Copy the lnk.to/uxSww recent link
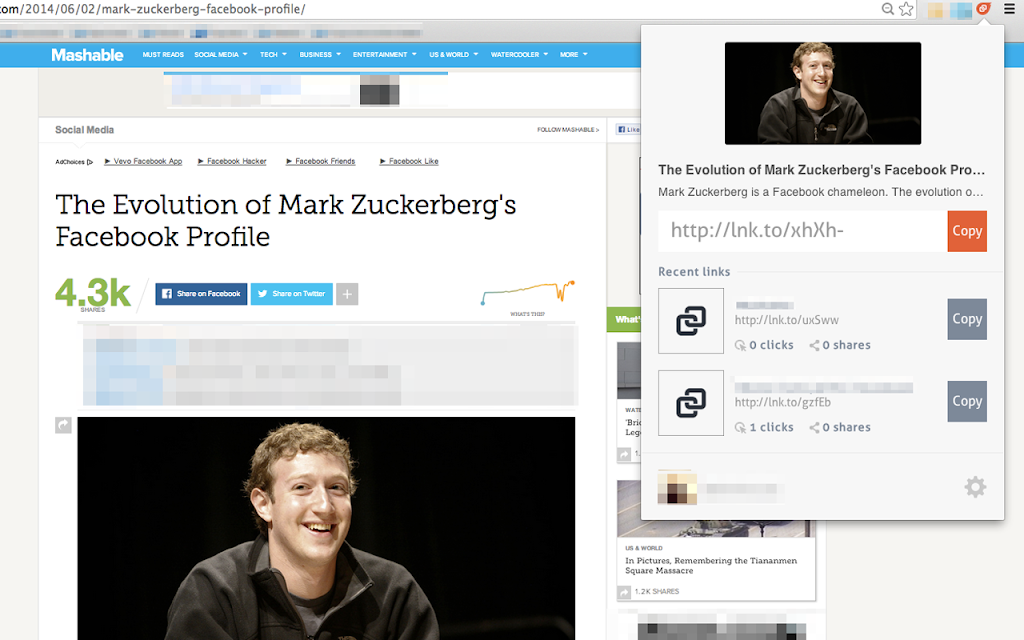1024x640 pixels. (967, 319)
